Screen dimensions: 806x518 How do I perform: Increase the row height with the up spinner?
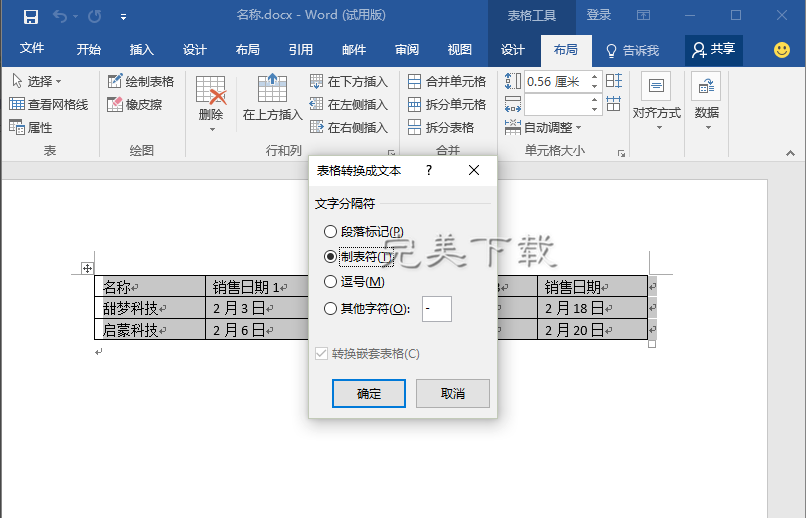595,77
